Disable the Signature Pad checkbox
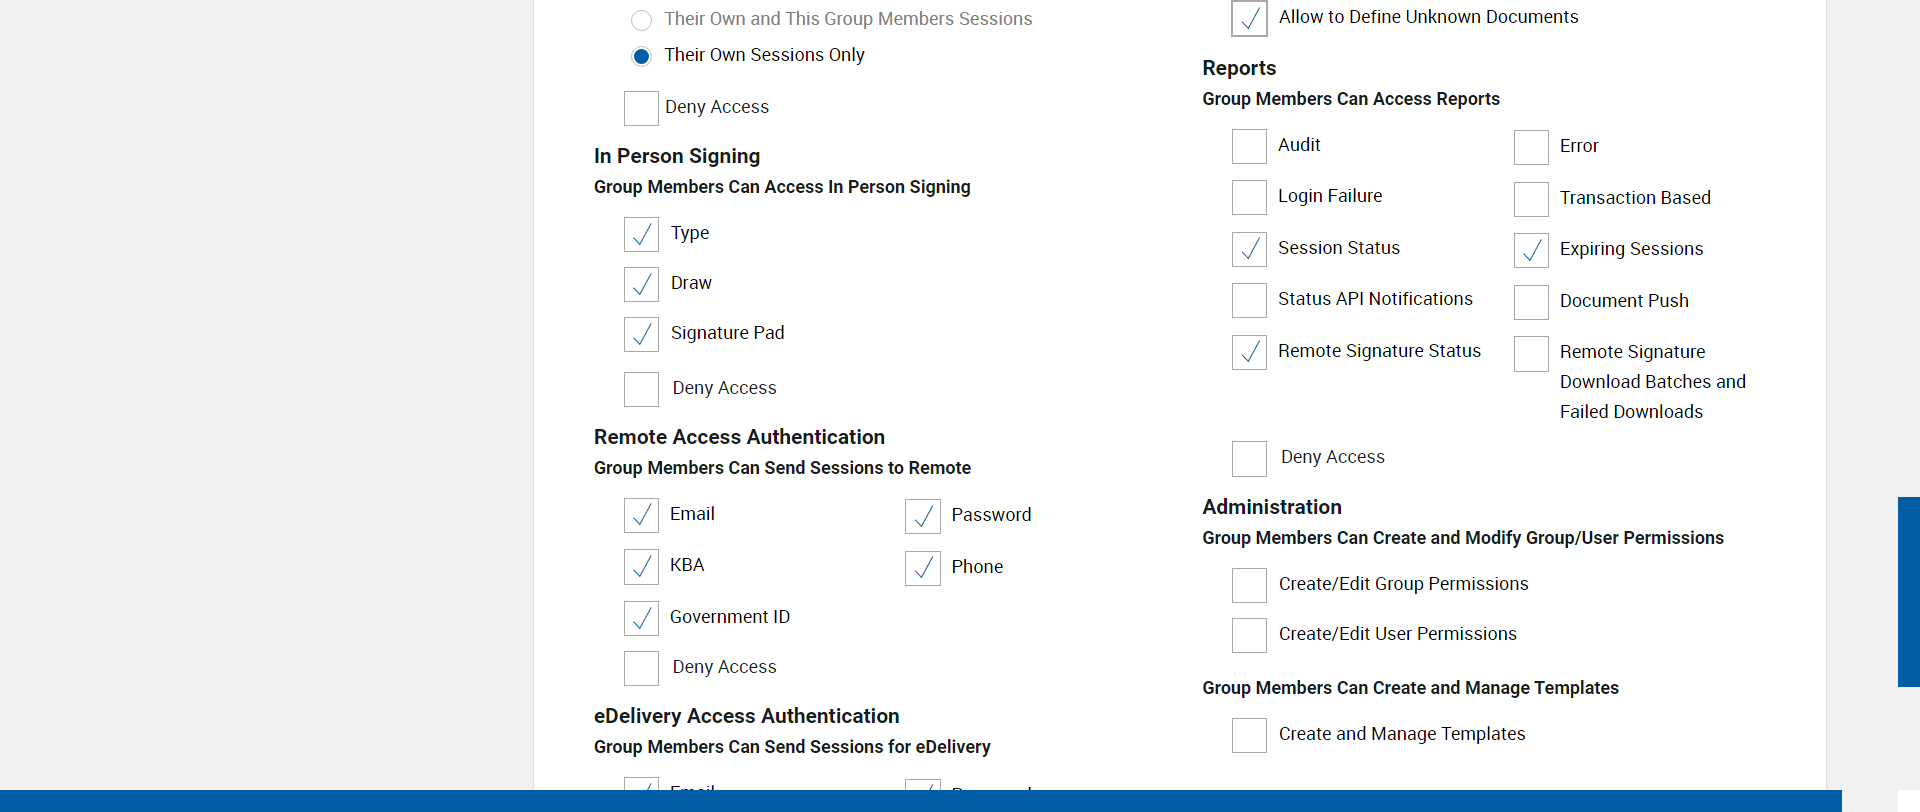The height and width of the screenshot is (812, 1920). 641,334
